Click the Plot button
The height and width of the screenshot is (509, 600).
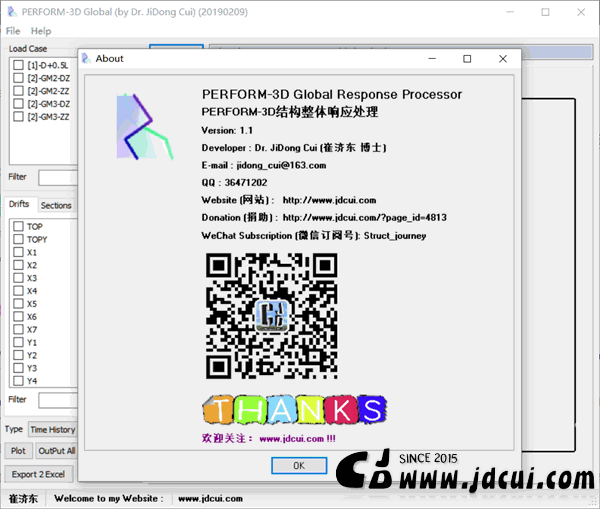(x=18, y=451)
